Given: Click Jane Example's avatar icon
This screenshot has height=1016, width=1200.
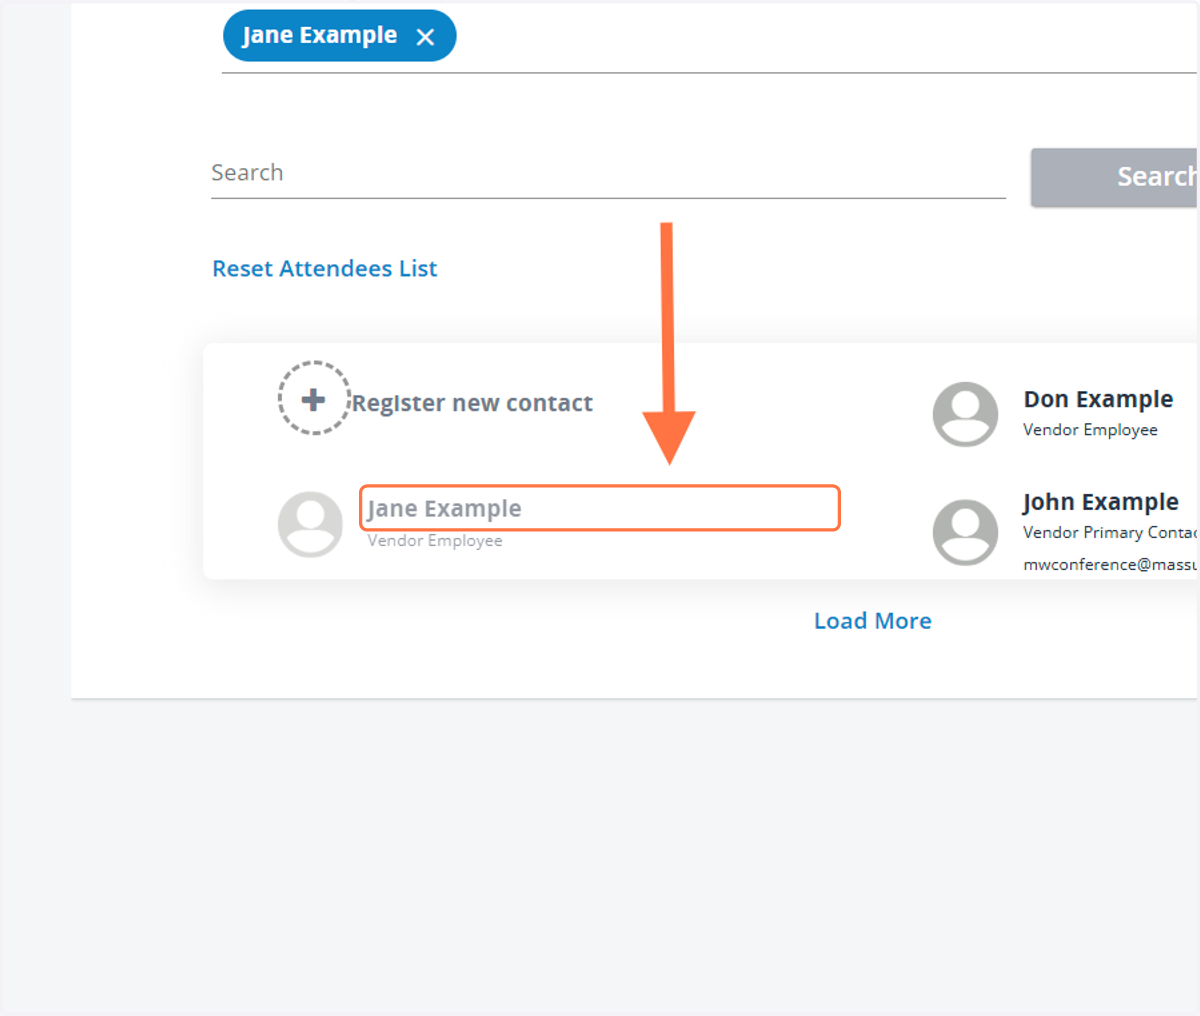Looking at the screenshot, I should (310, 524).
